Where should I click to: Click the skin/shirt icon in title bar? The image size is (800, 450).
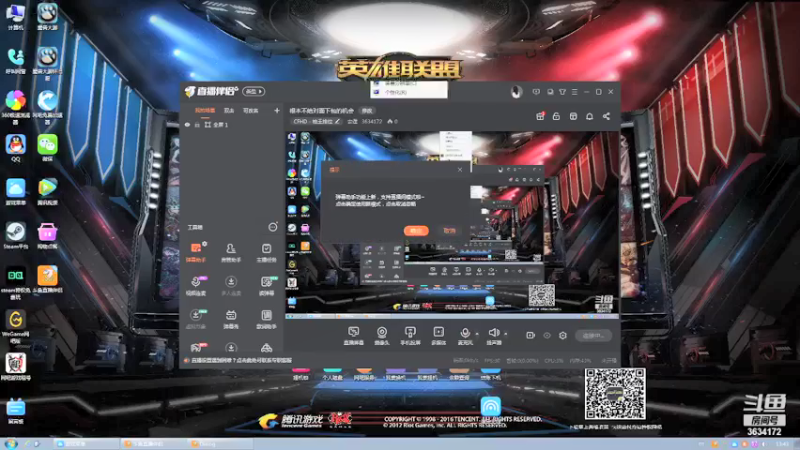coord(562,92)
